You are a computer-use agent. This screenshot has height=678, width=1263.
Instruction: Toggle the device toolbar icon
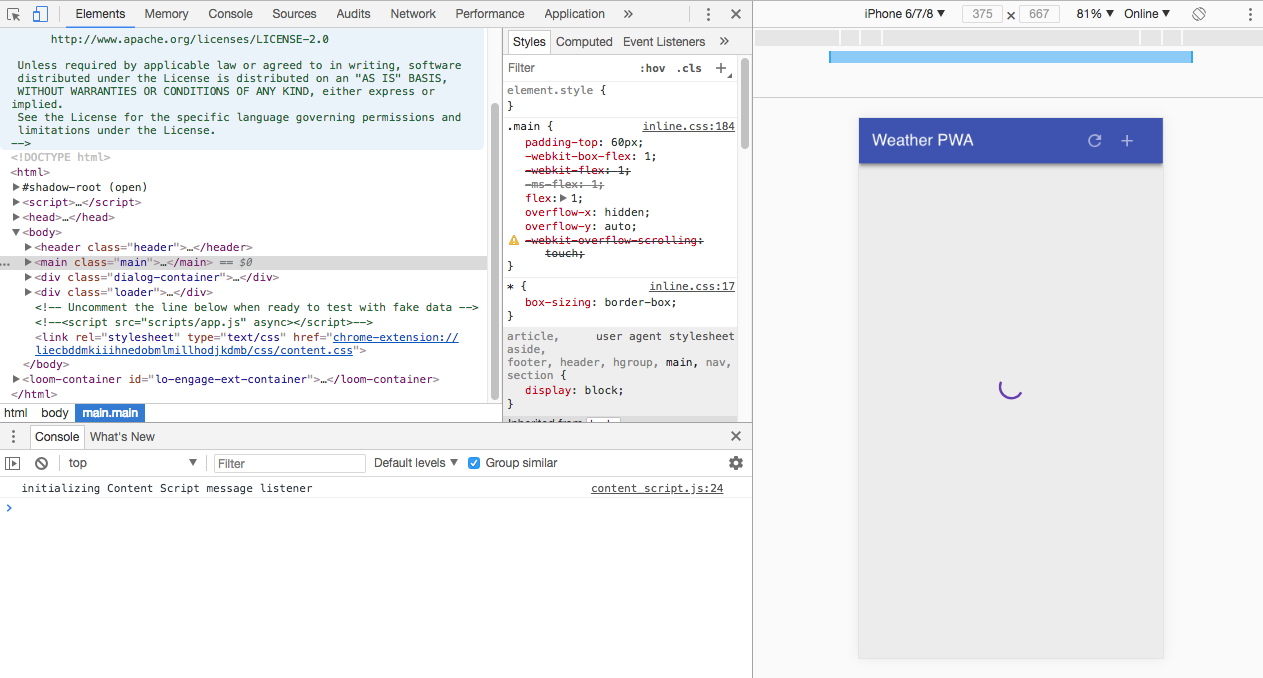(x=40, y=14)
